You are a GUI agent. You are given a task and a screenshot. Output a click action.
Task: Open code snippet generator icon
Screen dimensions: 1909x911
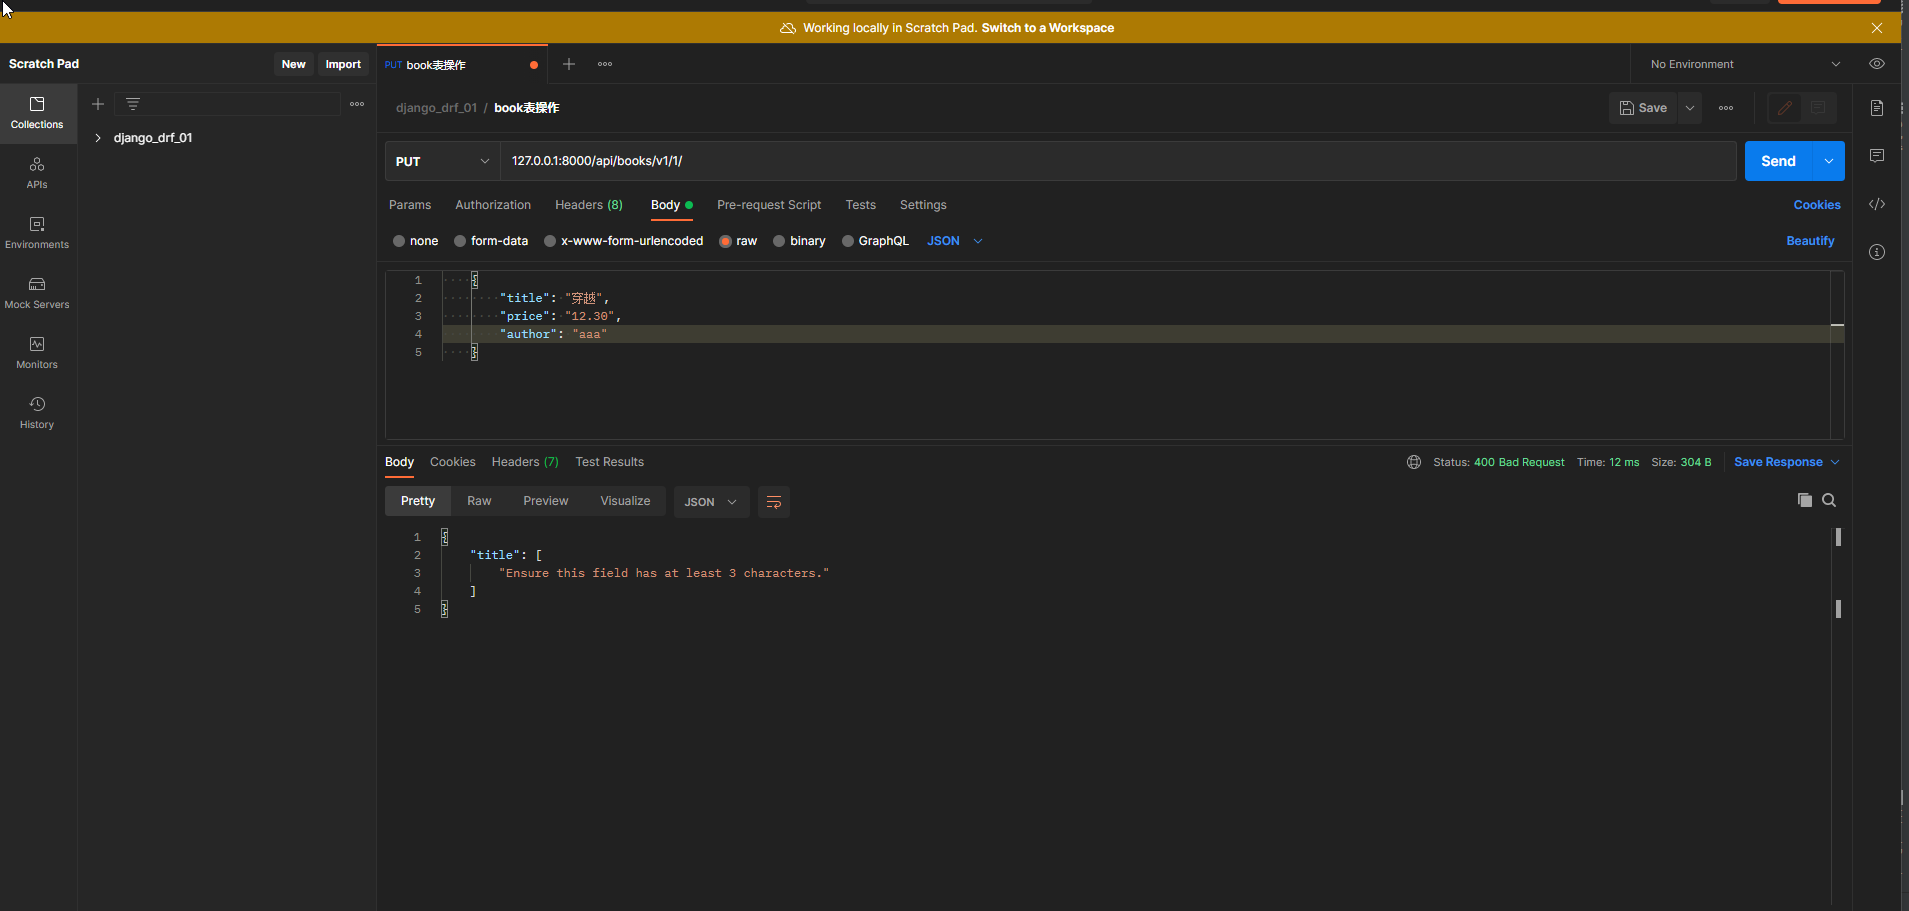pyautogui.click(x=1877, y=204)
